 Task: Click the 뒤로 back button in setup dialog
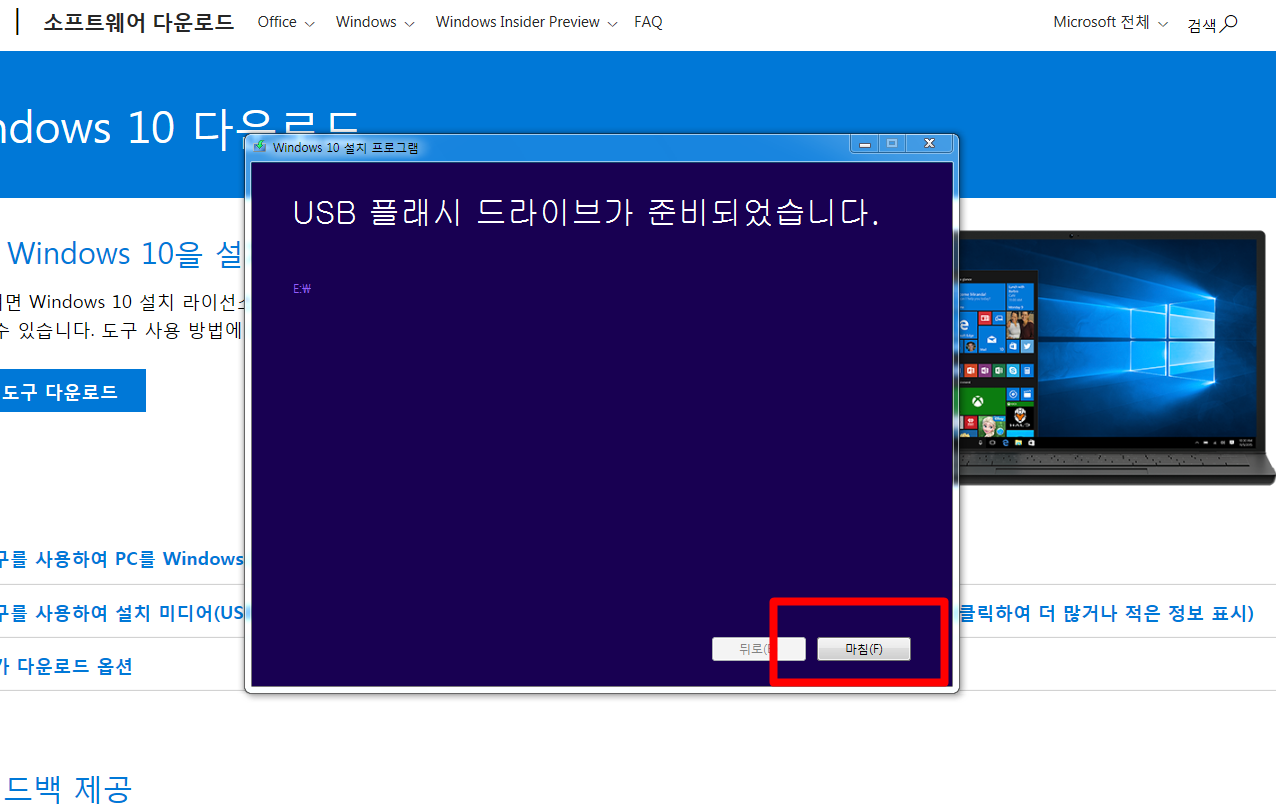(x=758, y=649)
